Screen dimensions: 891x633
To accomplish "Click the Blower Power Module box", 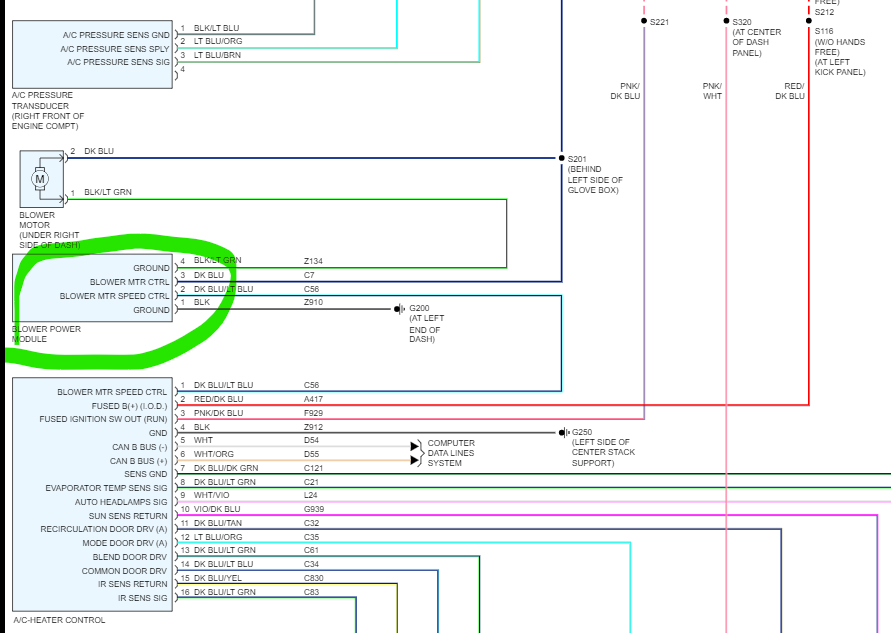I will 92,288.
